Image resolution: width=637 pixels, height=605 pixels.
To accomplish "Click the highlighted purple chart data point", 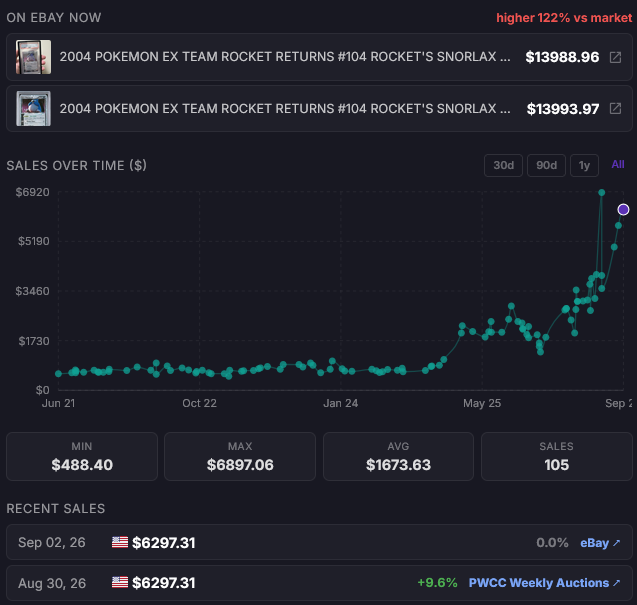I will [623, 210].
